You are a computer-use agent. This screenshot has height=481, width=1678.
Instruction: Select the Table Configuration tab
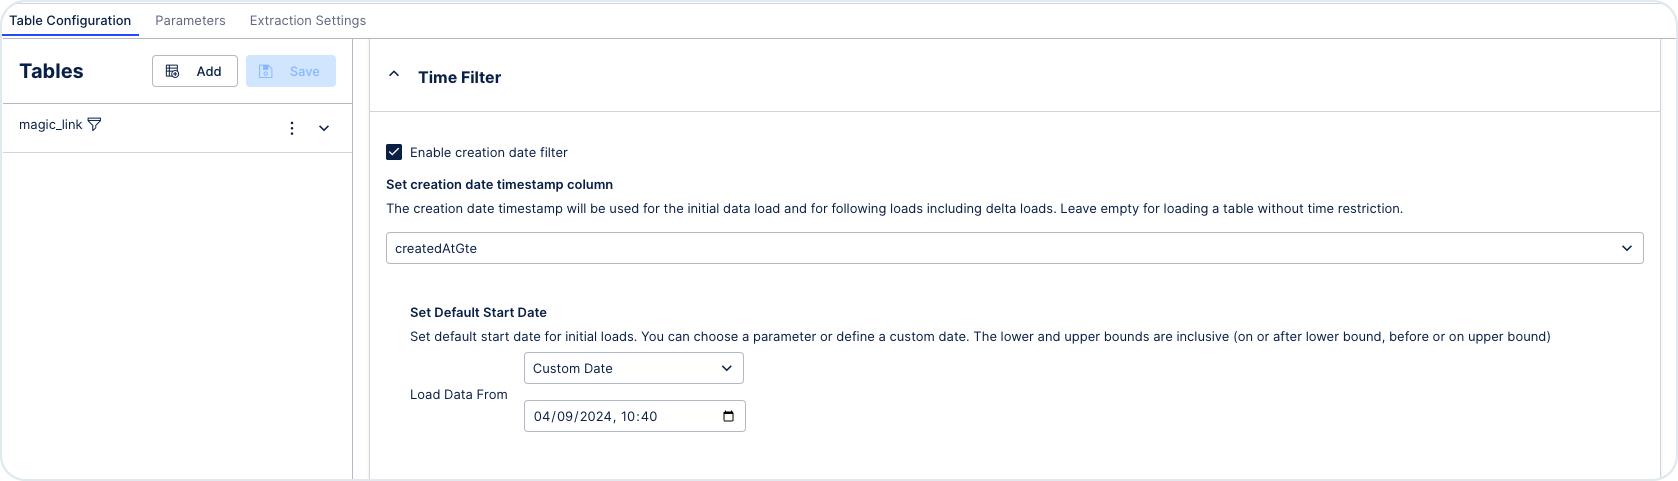70,20
